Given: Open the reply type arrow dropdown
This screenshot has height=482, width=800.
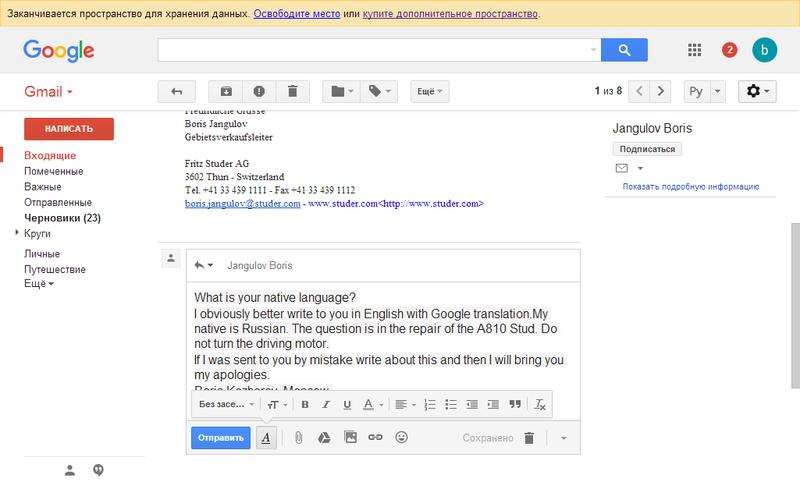Looking at the screenshot, I should pyautogui.click(x=204, y=265).
